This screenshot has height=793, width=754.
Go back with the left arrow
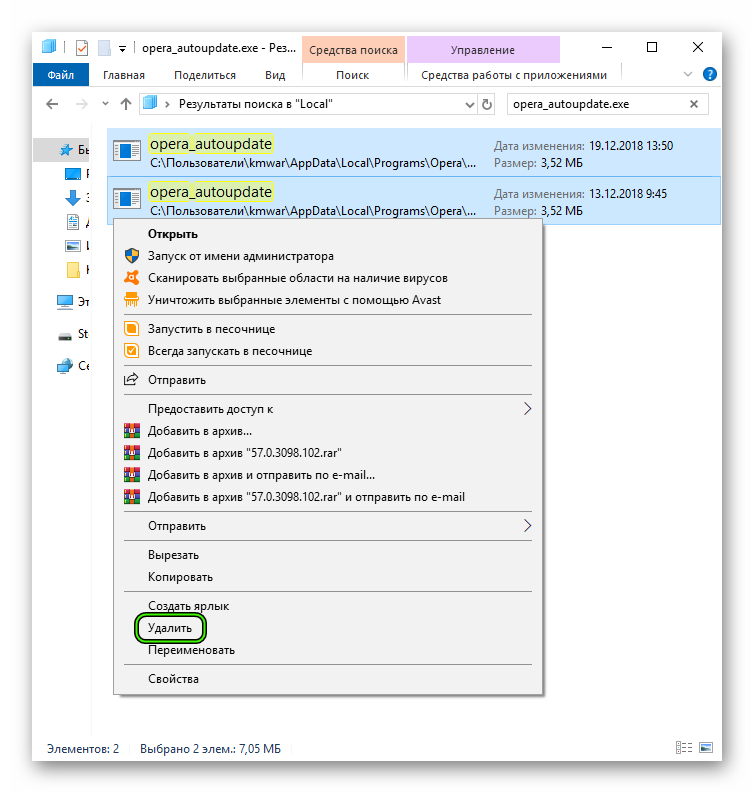point(52,104)
